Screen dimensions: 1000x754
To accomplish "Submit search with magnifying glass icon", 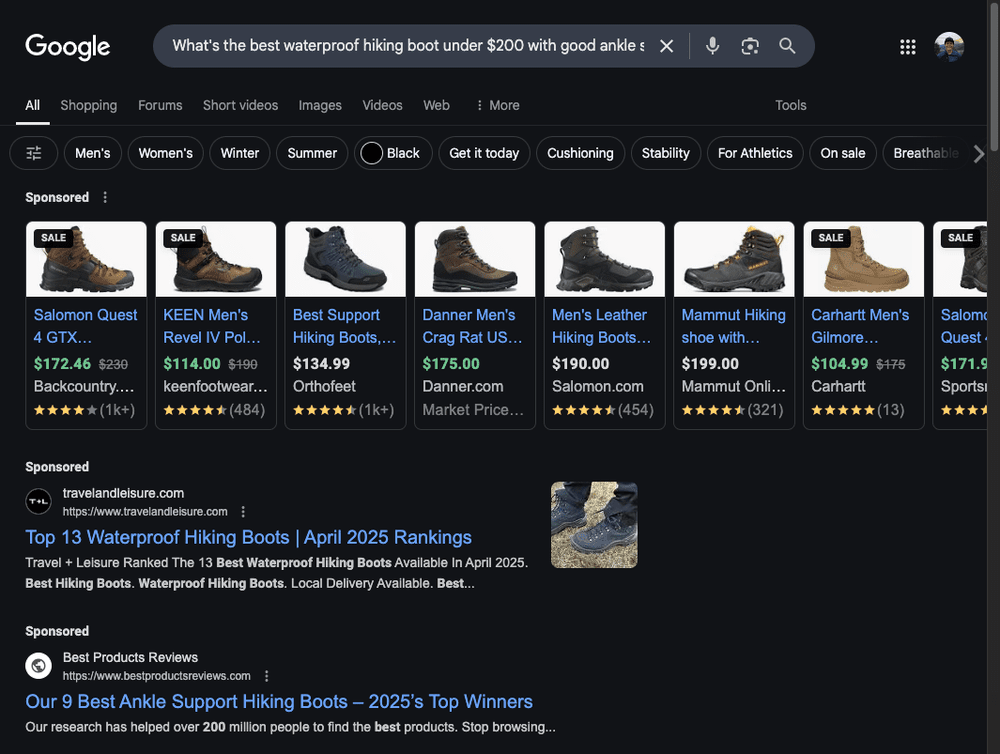I will click(x=787, y=46).
